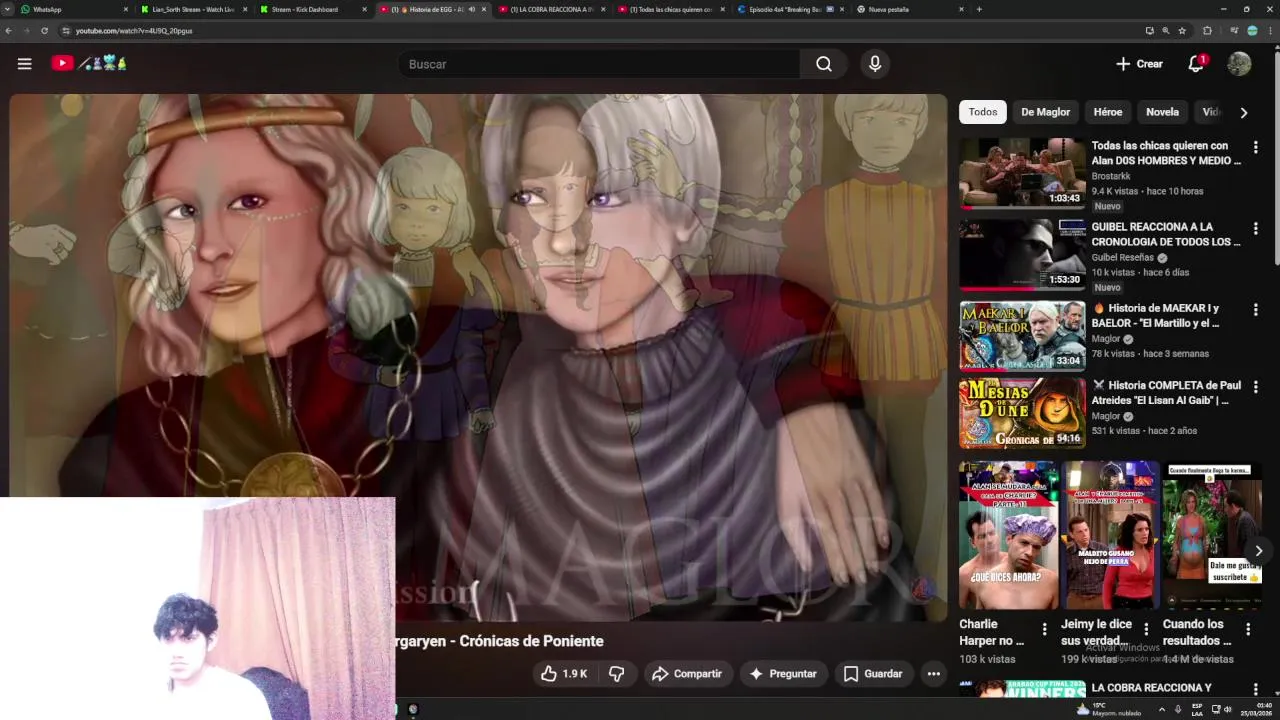Show next shorts in the shelf

pos(1259,550)
